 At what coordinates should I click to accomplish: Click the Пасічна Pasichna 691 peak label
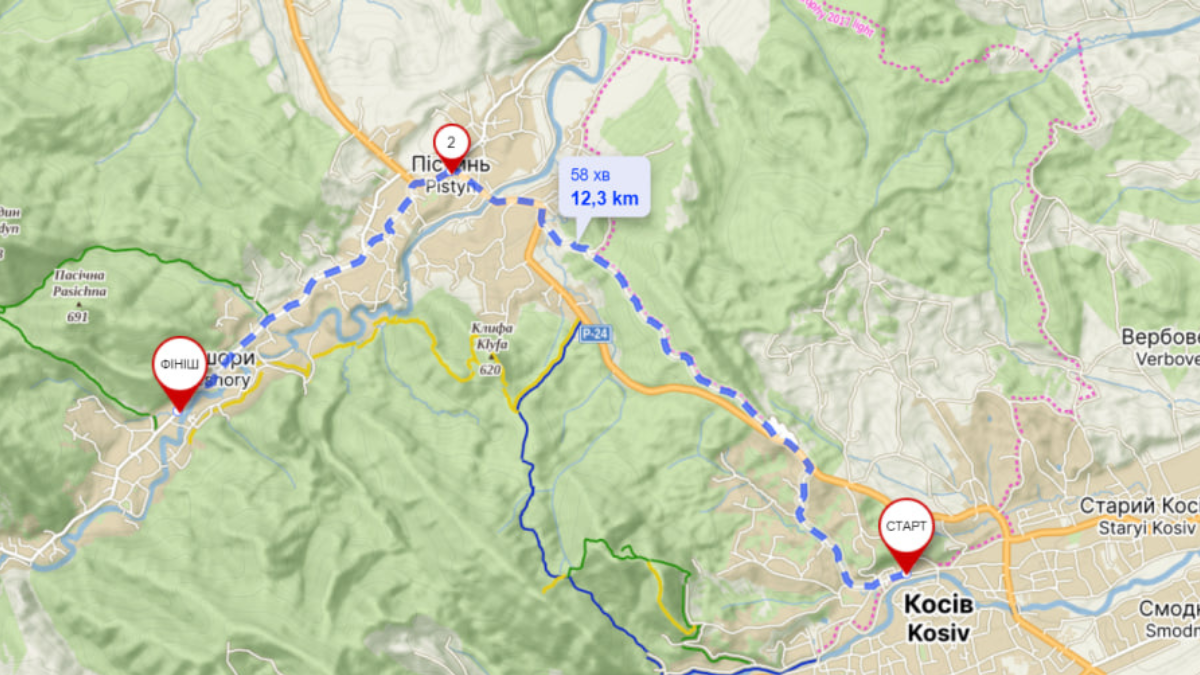tap(78, 296)
